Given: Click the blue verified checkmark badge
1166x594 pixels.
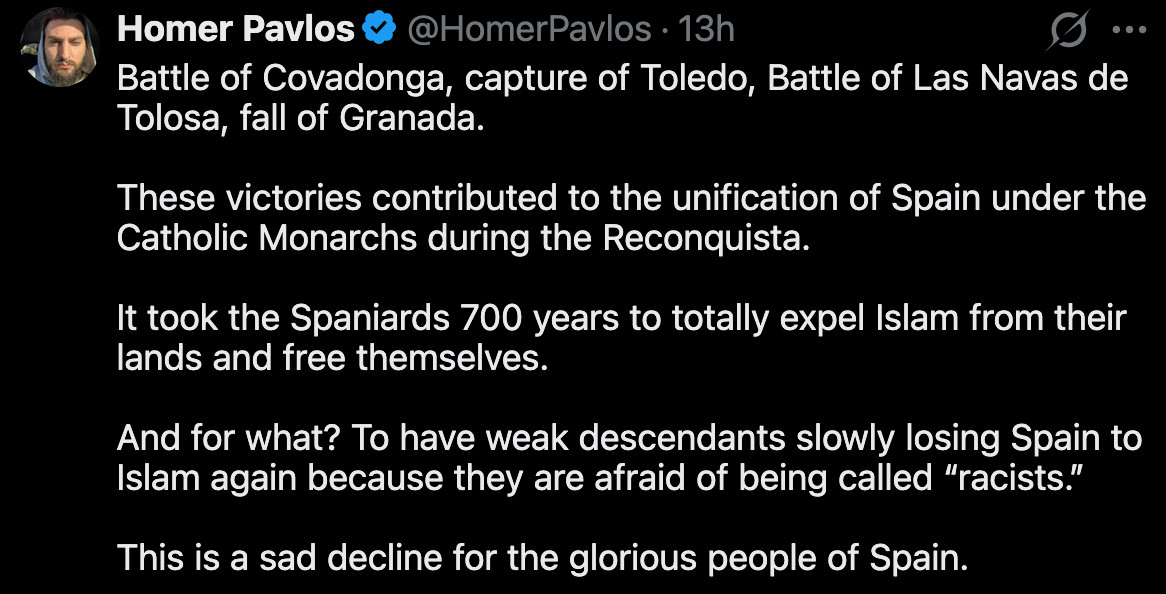Looking at the screenshot, I should [x=378, y=30].
